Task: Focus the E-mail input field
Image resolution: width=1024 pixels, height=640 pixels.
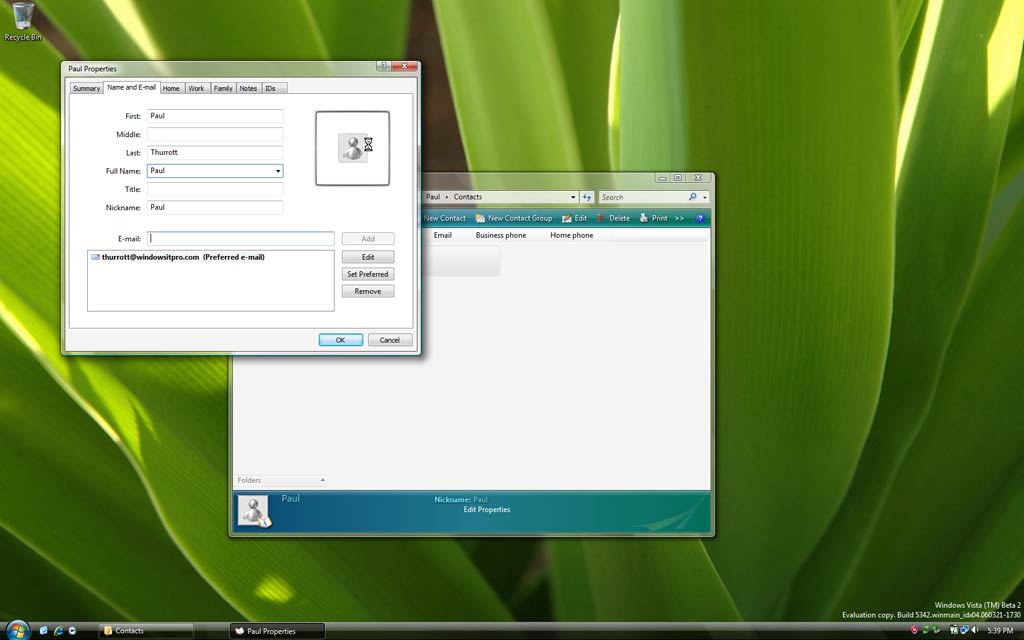Action: tap(241, 238)
